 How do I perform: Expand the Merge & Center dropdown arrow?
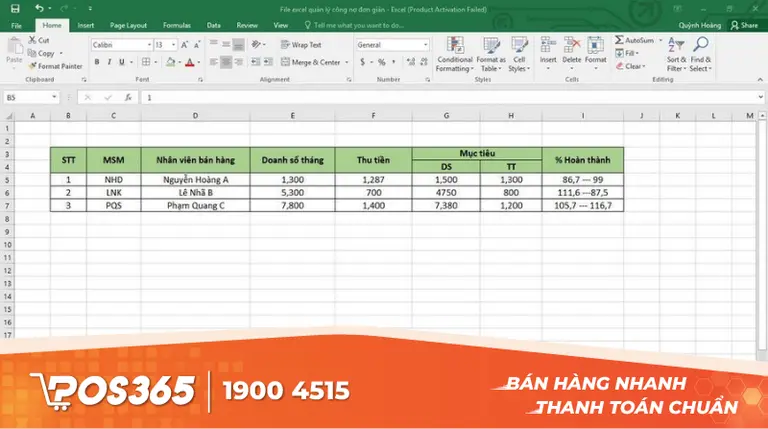coord(347,62)
